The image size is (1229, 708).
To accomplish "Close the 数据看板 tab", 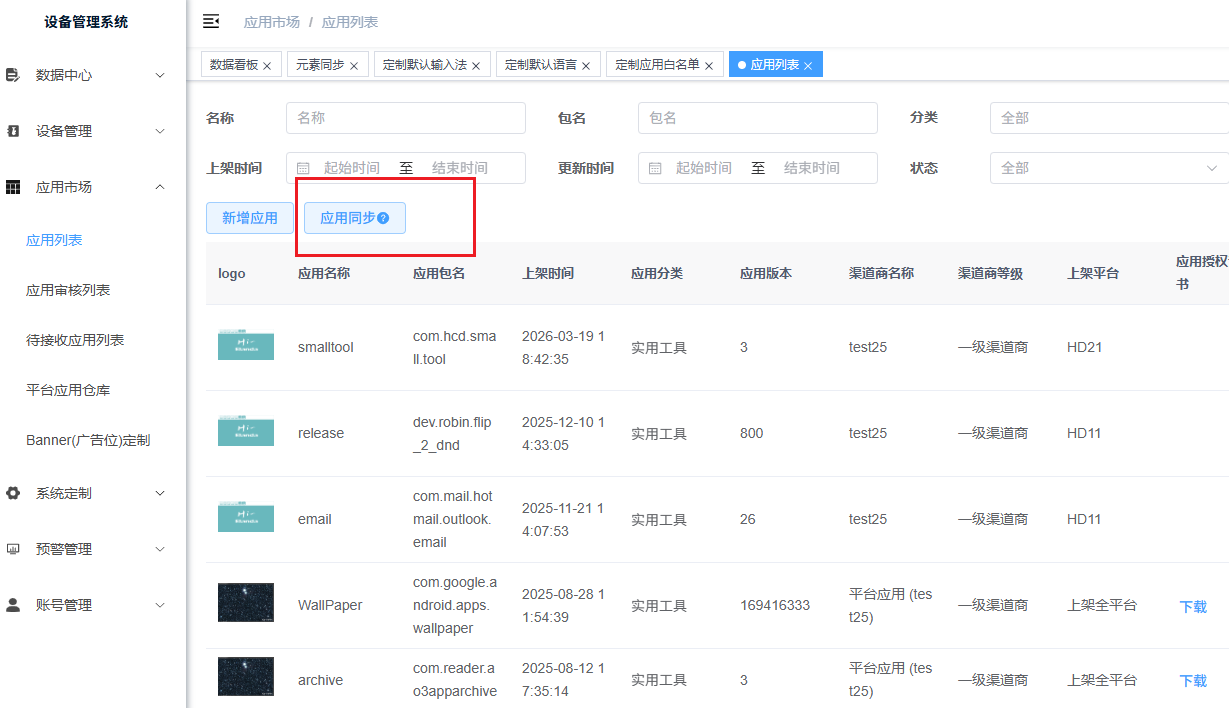I will coord(267,66).
